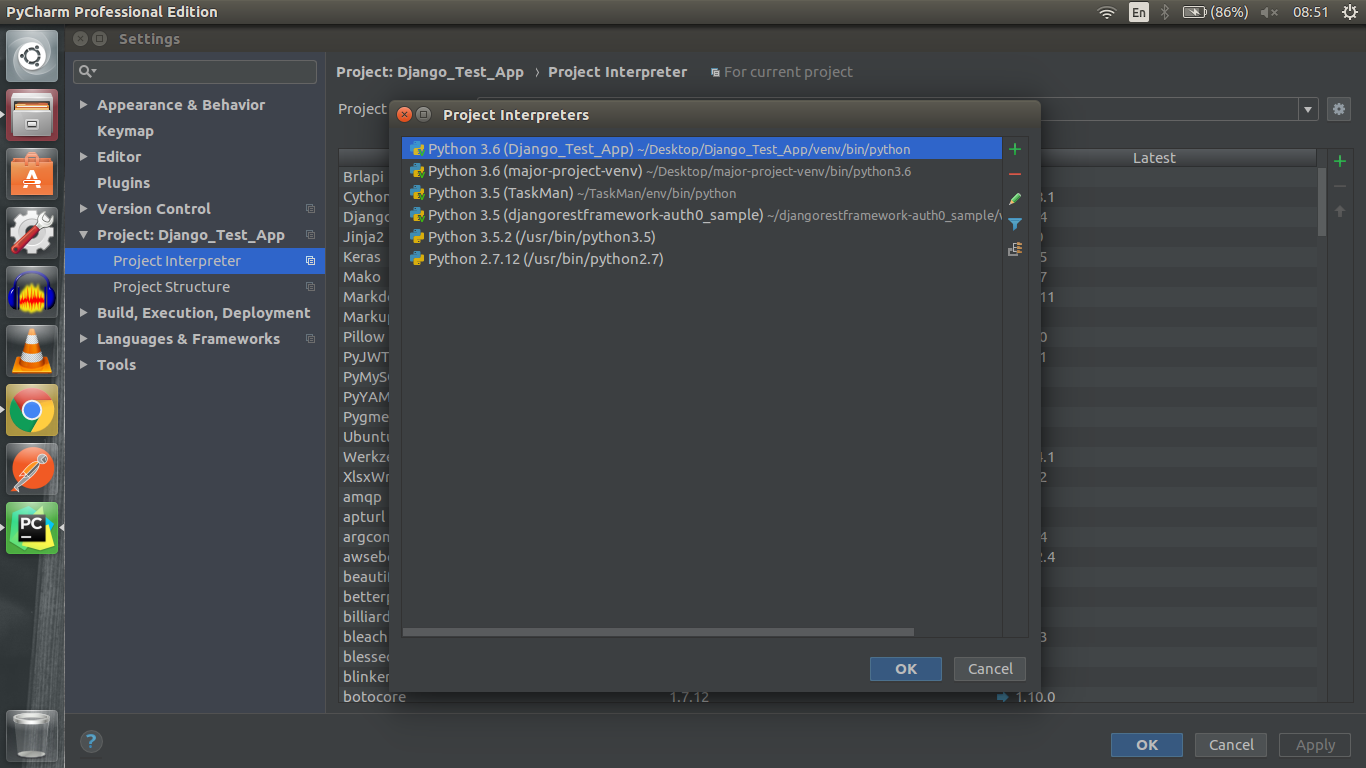Click Apply in Settings window
1366x768 pixels.
tap(1315, 745)
